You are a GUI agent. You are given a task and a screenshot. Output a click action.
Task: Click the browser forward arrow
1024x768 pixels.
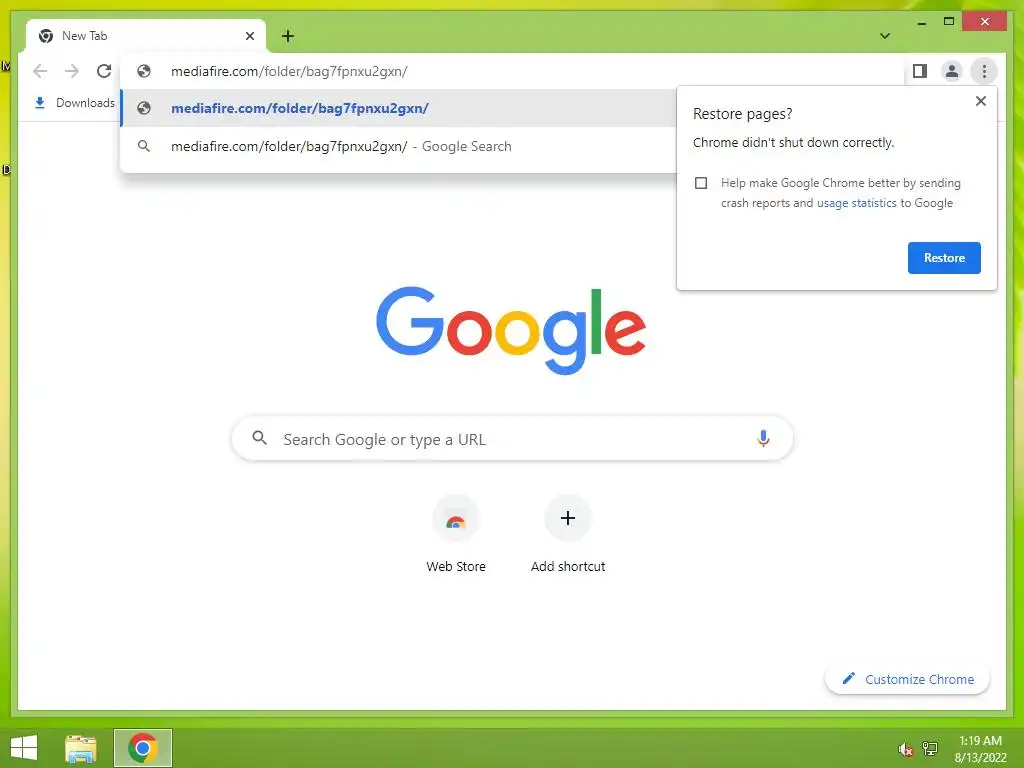72,71
